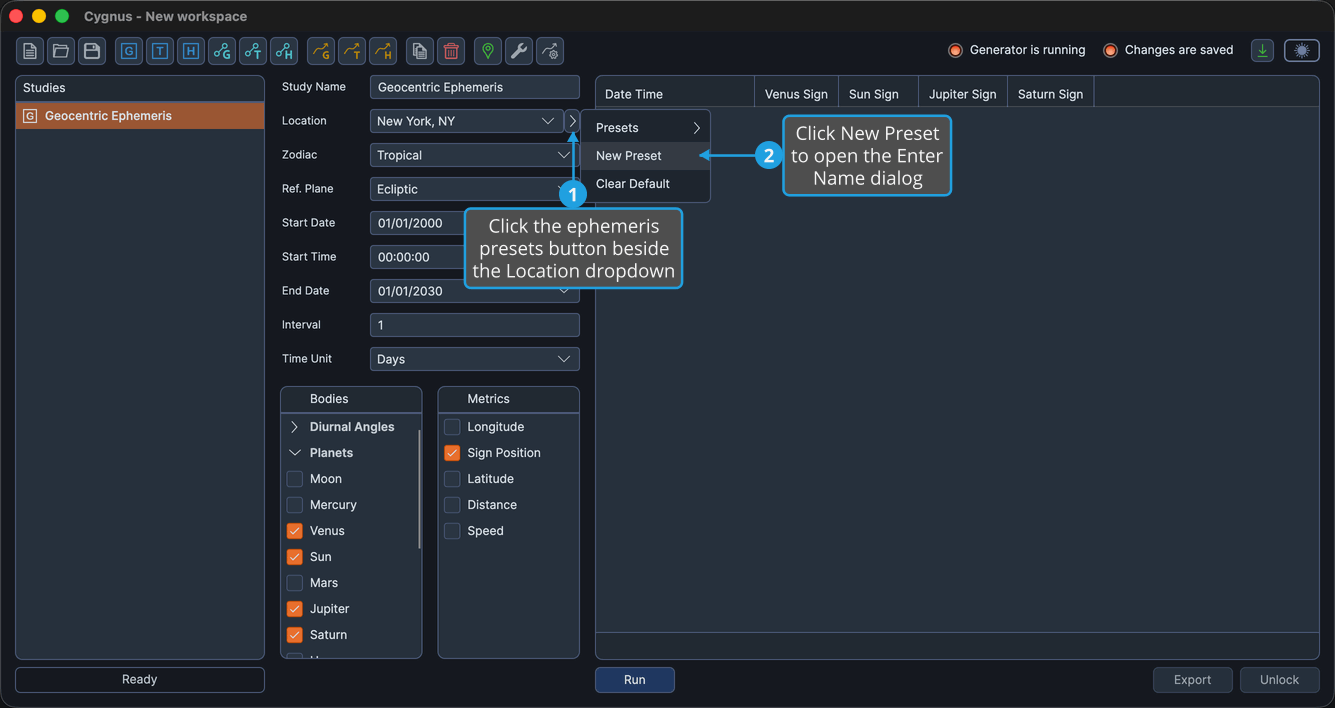
Task: Click the green download arrow icon
Action: [1263, 50]
